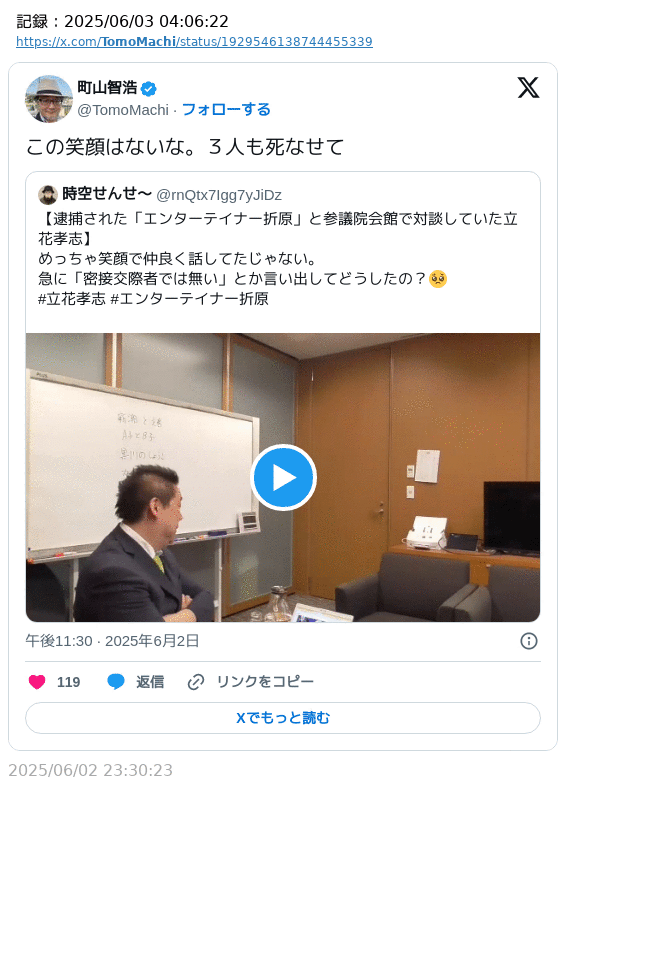Click フォローする follow link
Screen dimensions: 660x958
[x=226, y=110]
